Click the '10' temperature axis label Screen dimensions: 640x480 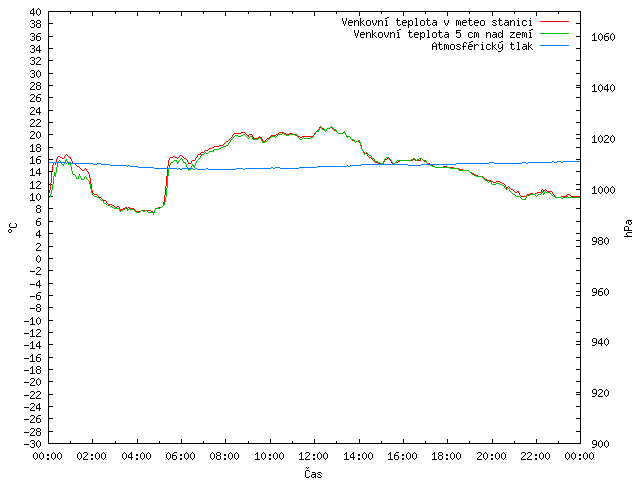coord(36,197)
